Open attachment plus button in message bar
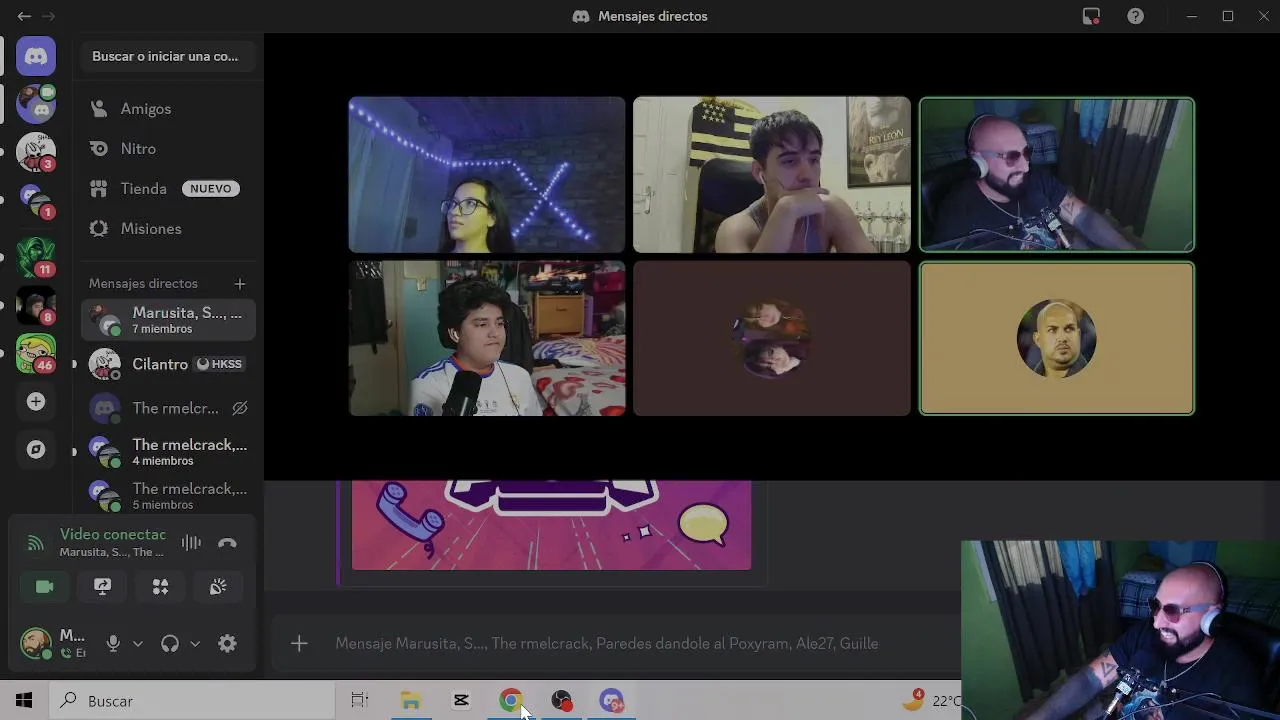The width and height of the screenshot is (1280, 720). 299,644
